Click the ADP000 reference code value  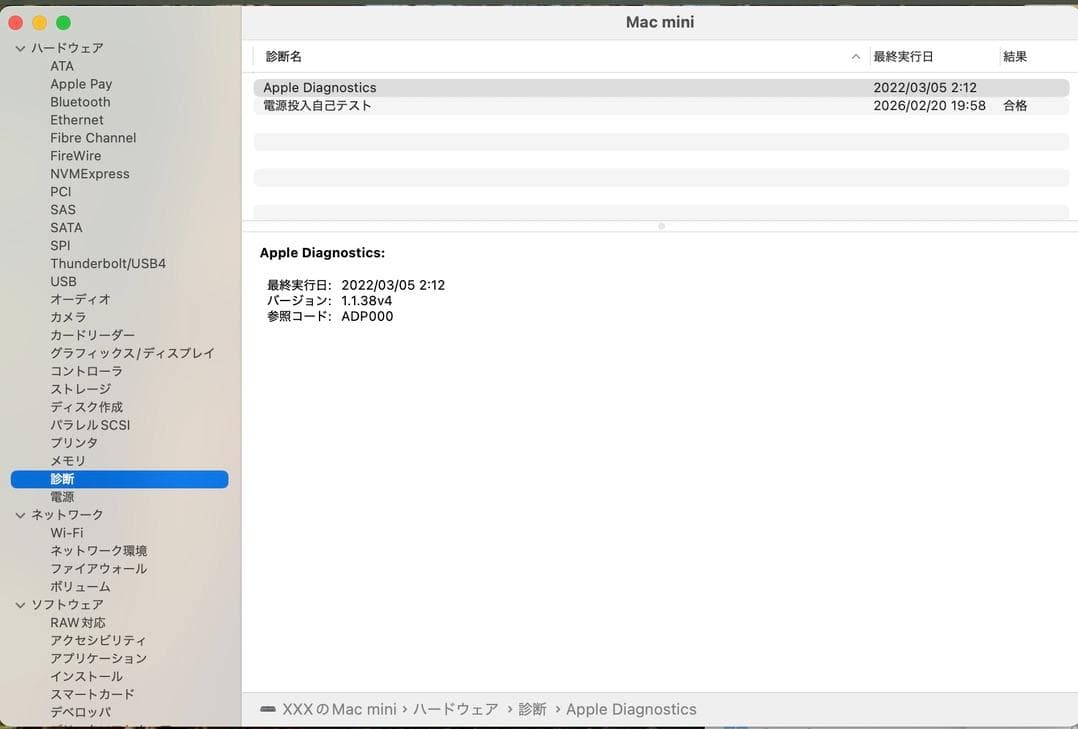[x=367, y=316]
